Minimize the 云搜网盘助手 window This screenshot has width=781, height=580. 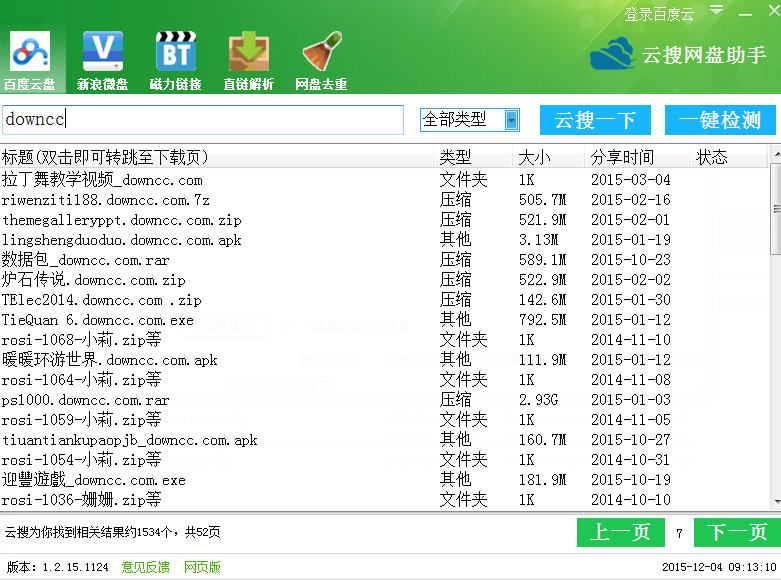point(745,14)
